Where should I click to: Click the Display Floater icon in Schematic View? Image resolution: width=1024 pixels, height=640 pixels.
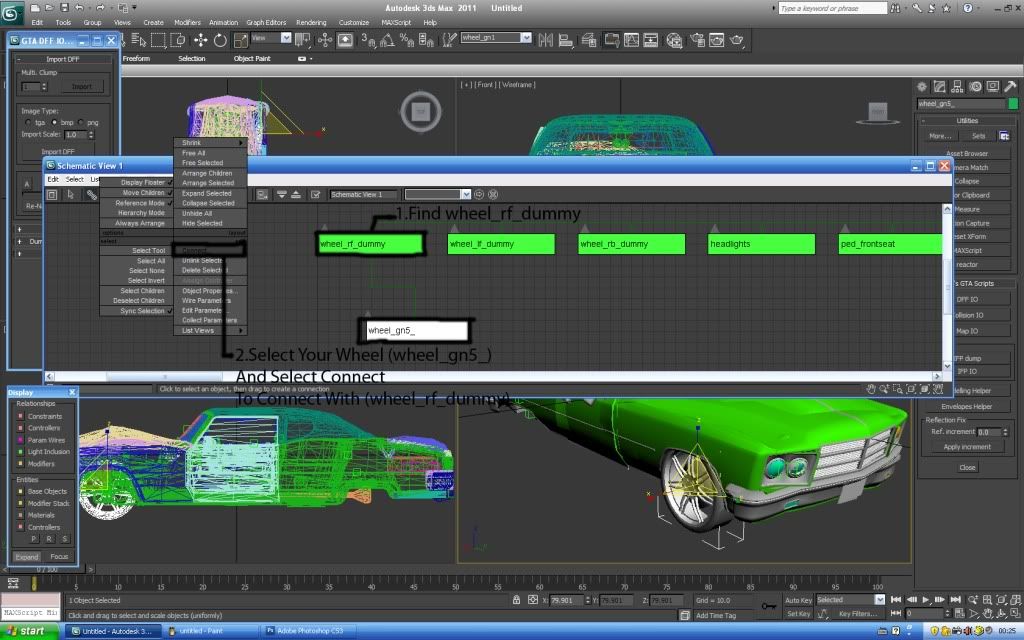tap(52, 195)
